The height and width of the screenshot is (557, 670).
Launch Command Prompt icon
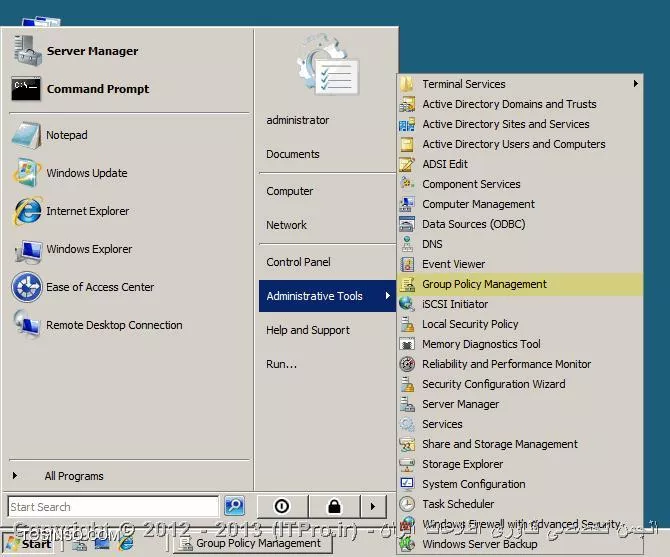tap(26, 89)
